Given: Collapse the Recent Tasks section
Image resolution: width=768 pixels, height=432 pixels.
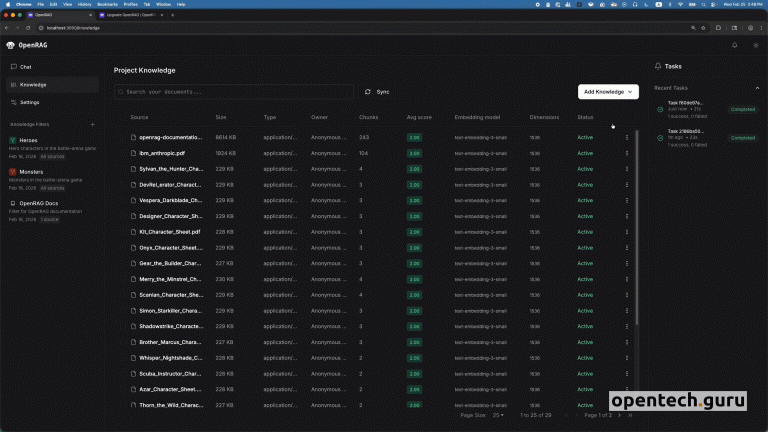Looking at the screenshot, I should click(756, 88).
